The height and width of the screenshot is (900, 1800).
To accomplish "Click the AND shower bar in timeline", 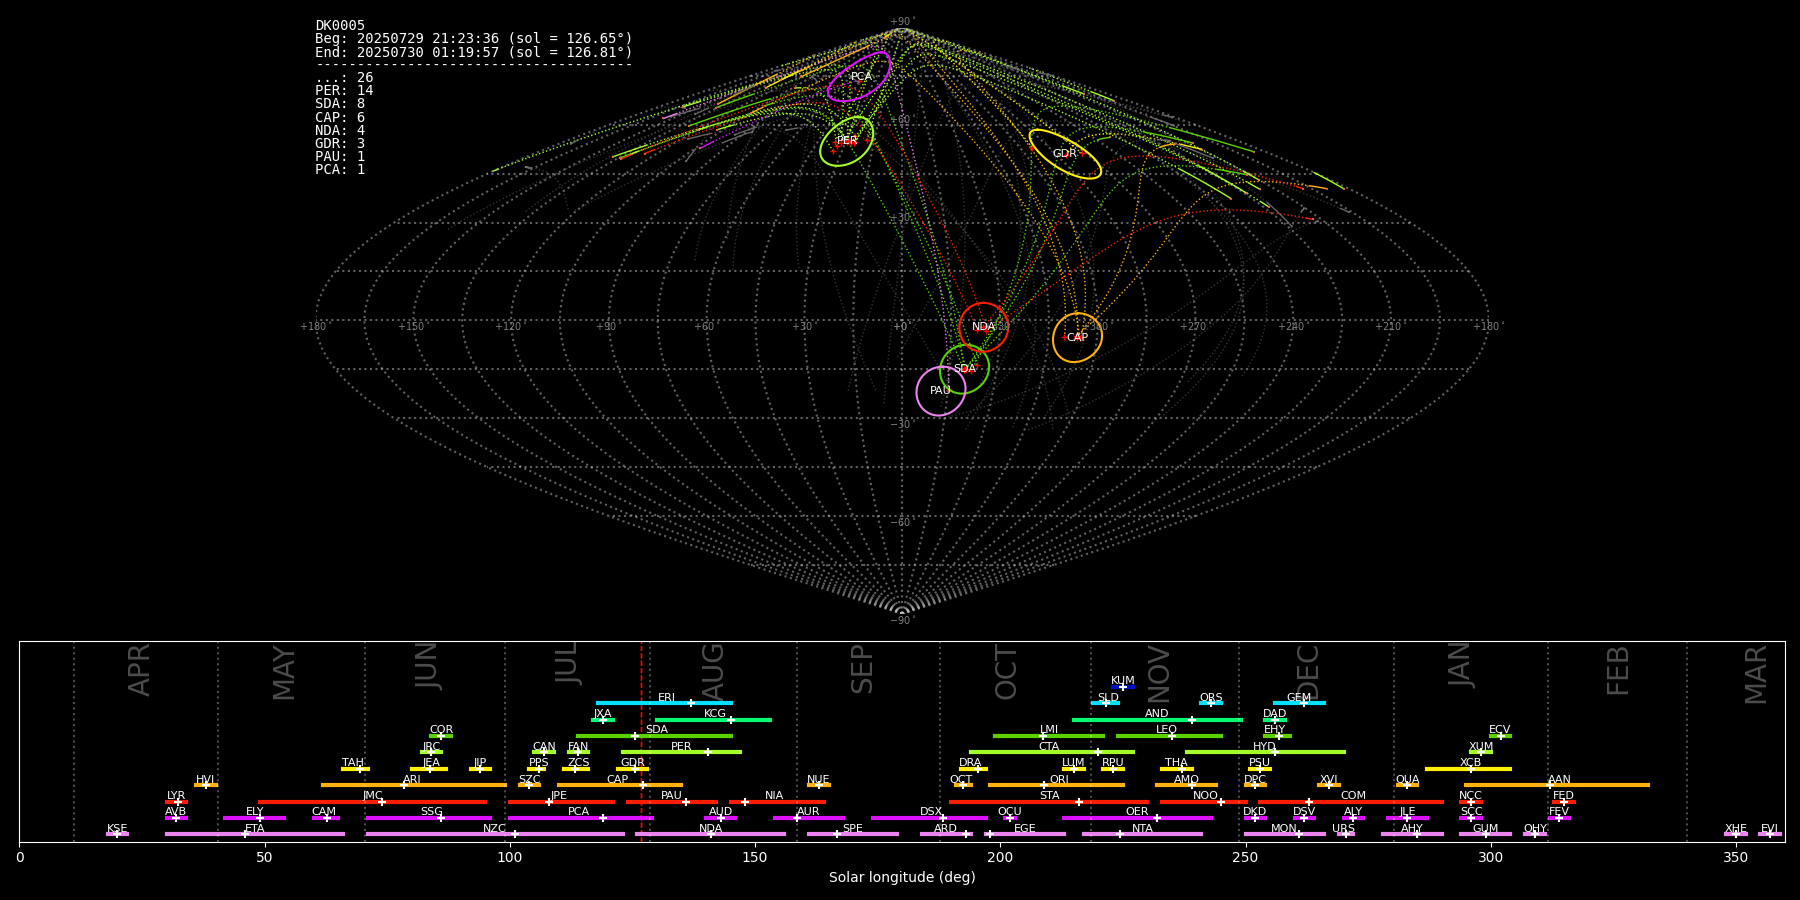I will coord(1157,719).
